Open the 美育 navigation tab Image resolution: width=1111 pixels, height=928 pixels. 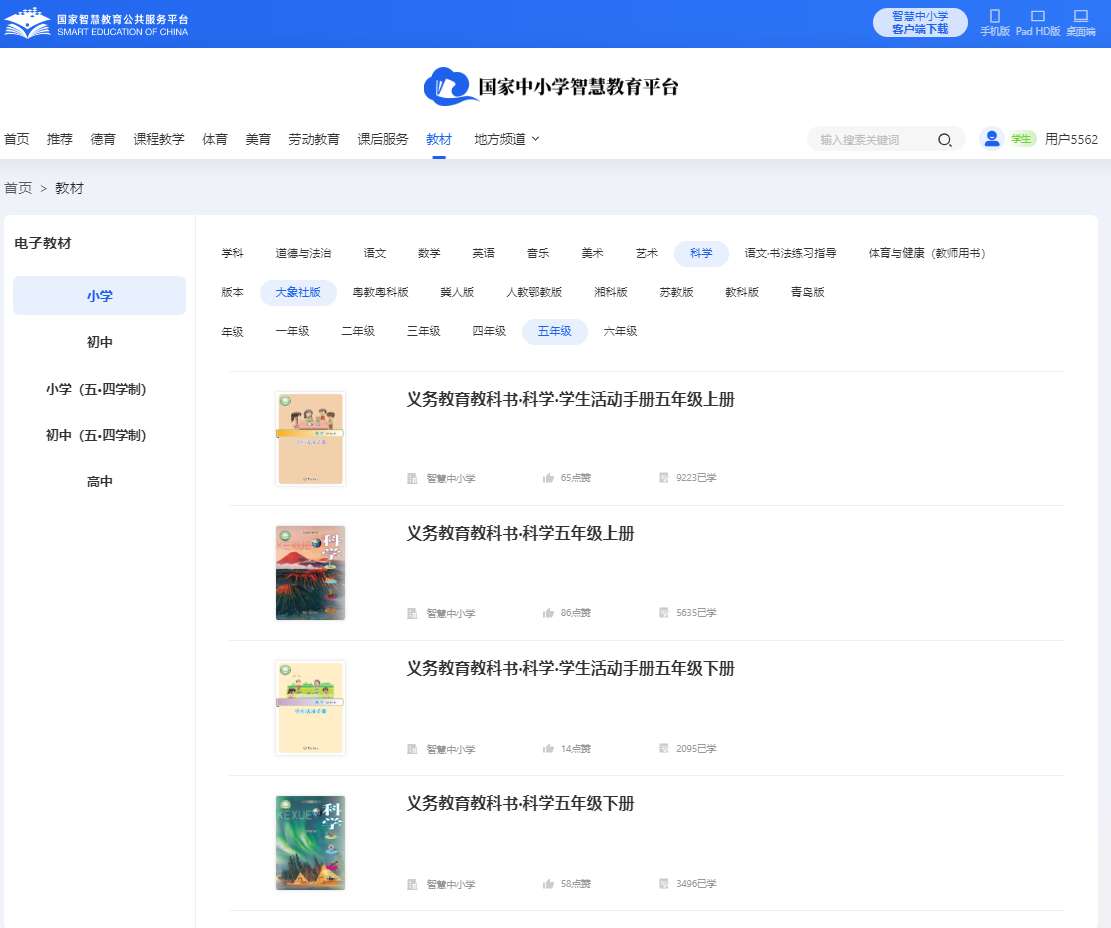click(258, 139)
